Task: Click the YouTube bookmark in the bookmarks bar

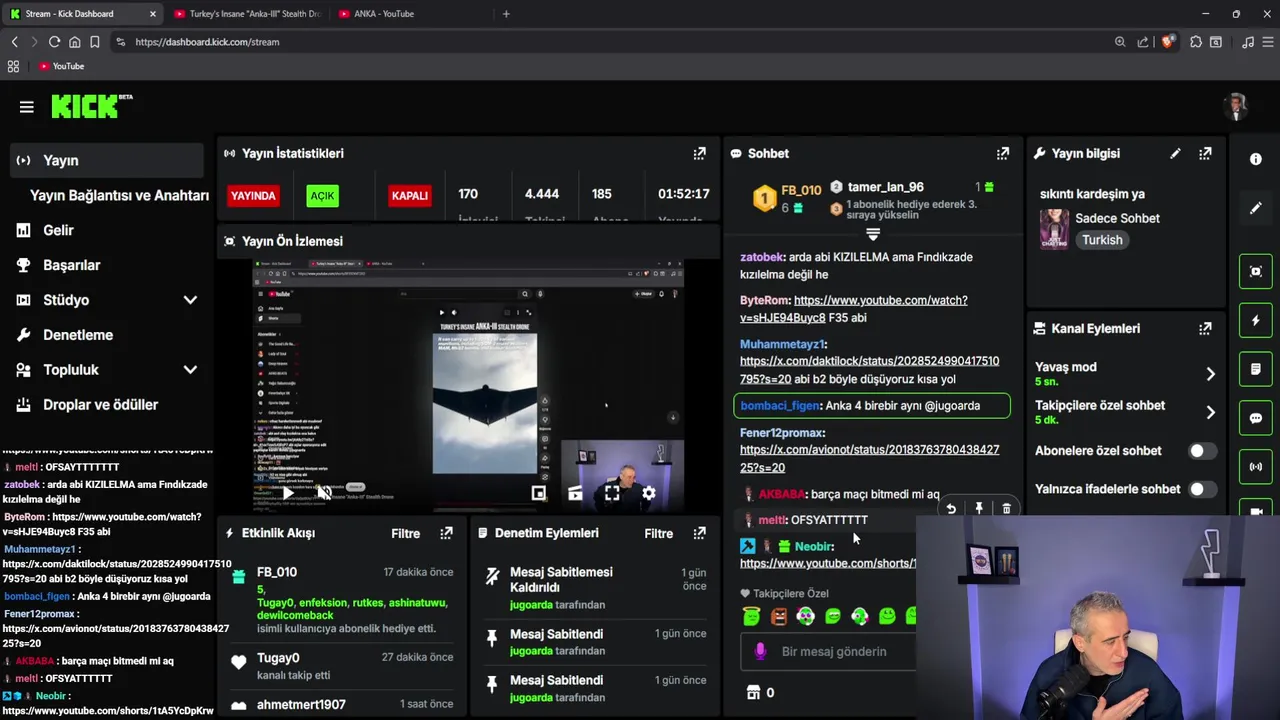Action: [61, 66]
